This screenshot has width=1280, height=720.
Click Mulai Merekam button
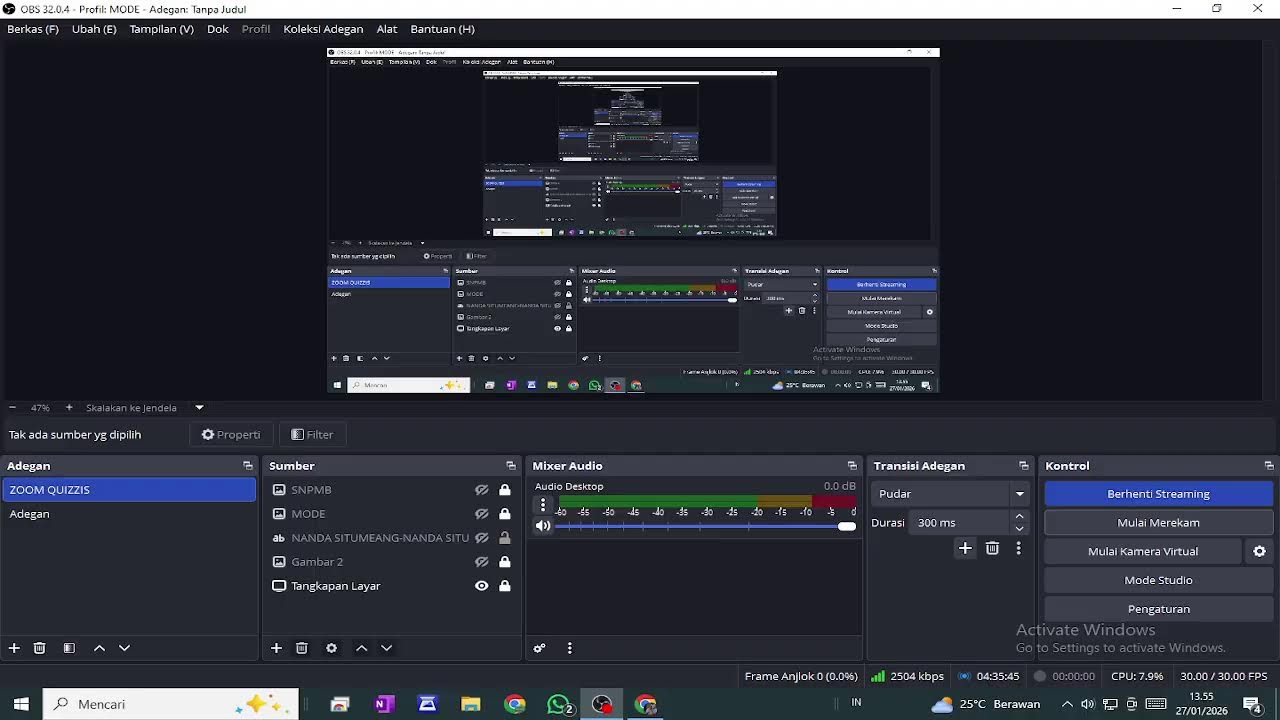(x=1158, y=522)
